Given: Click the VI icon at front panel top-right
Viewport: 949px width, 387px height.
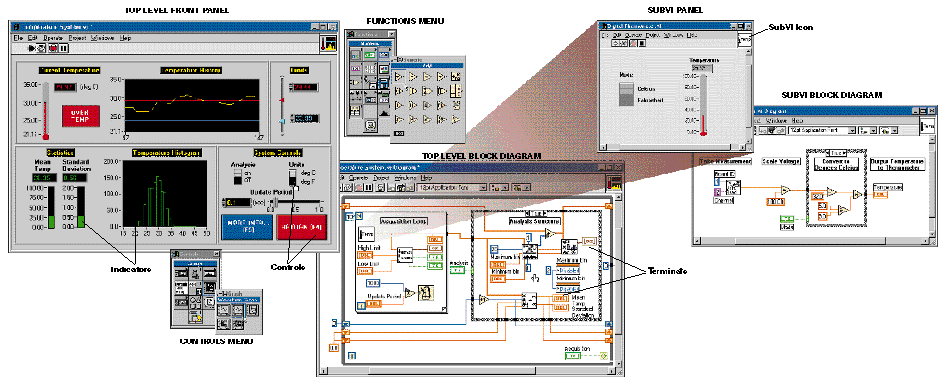Looking at the screenshot, I should tap(329, 44).
